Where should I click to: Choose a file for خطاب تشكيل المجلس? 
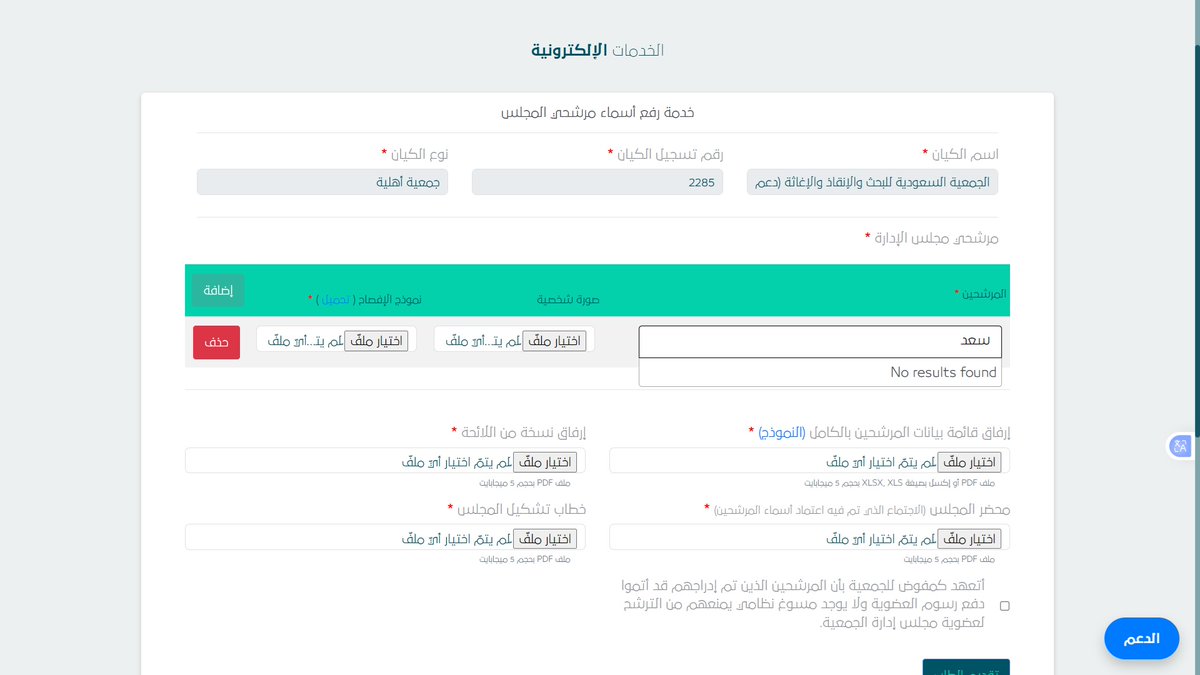[544, 537]
